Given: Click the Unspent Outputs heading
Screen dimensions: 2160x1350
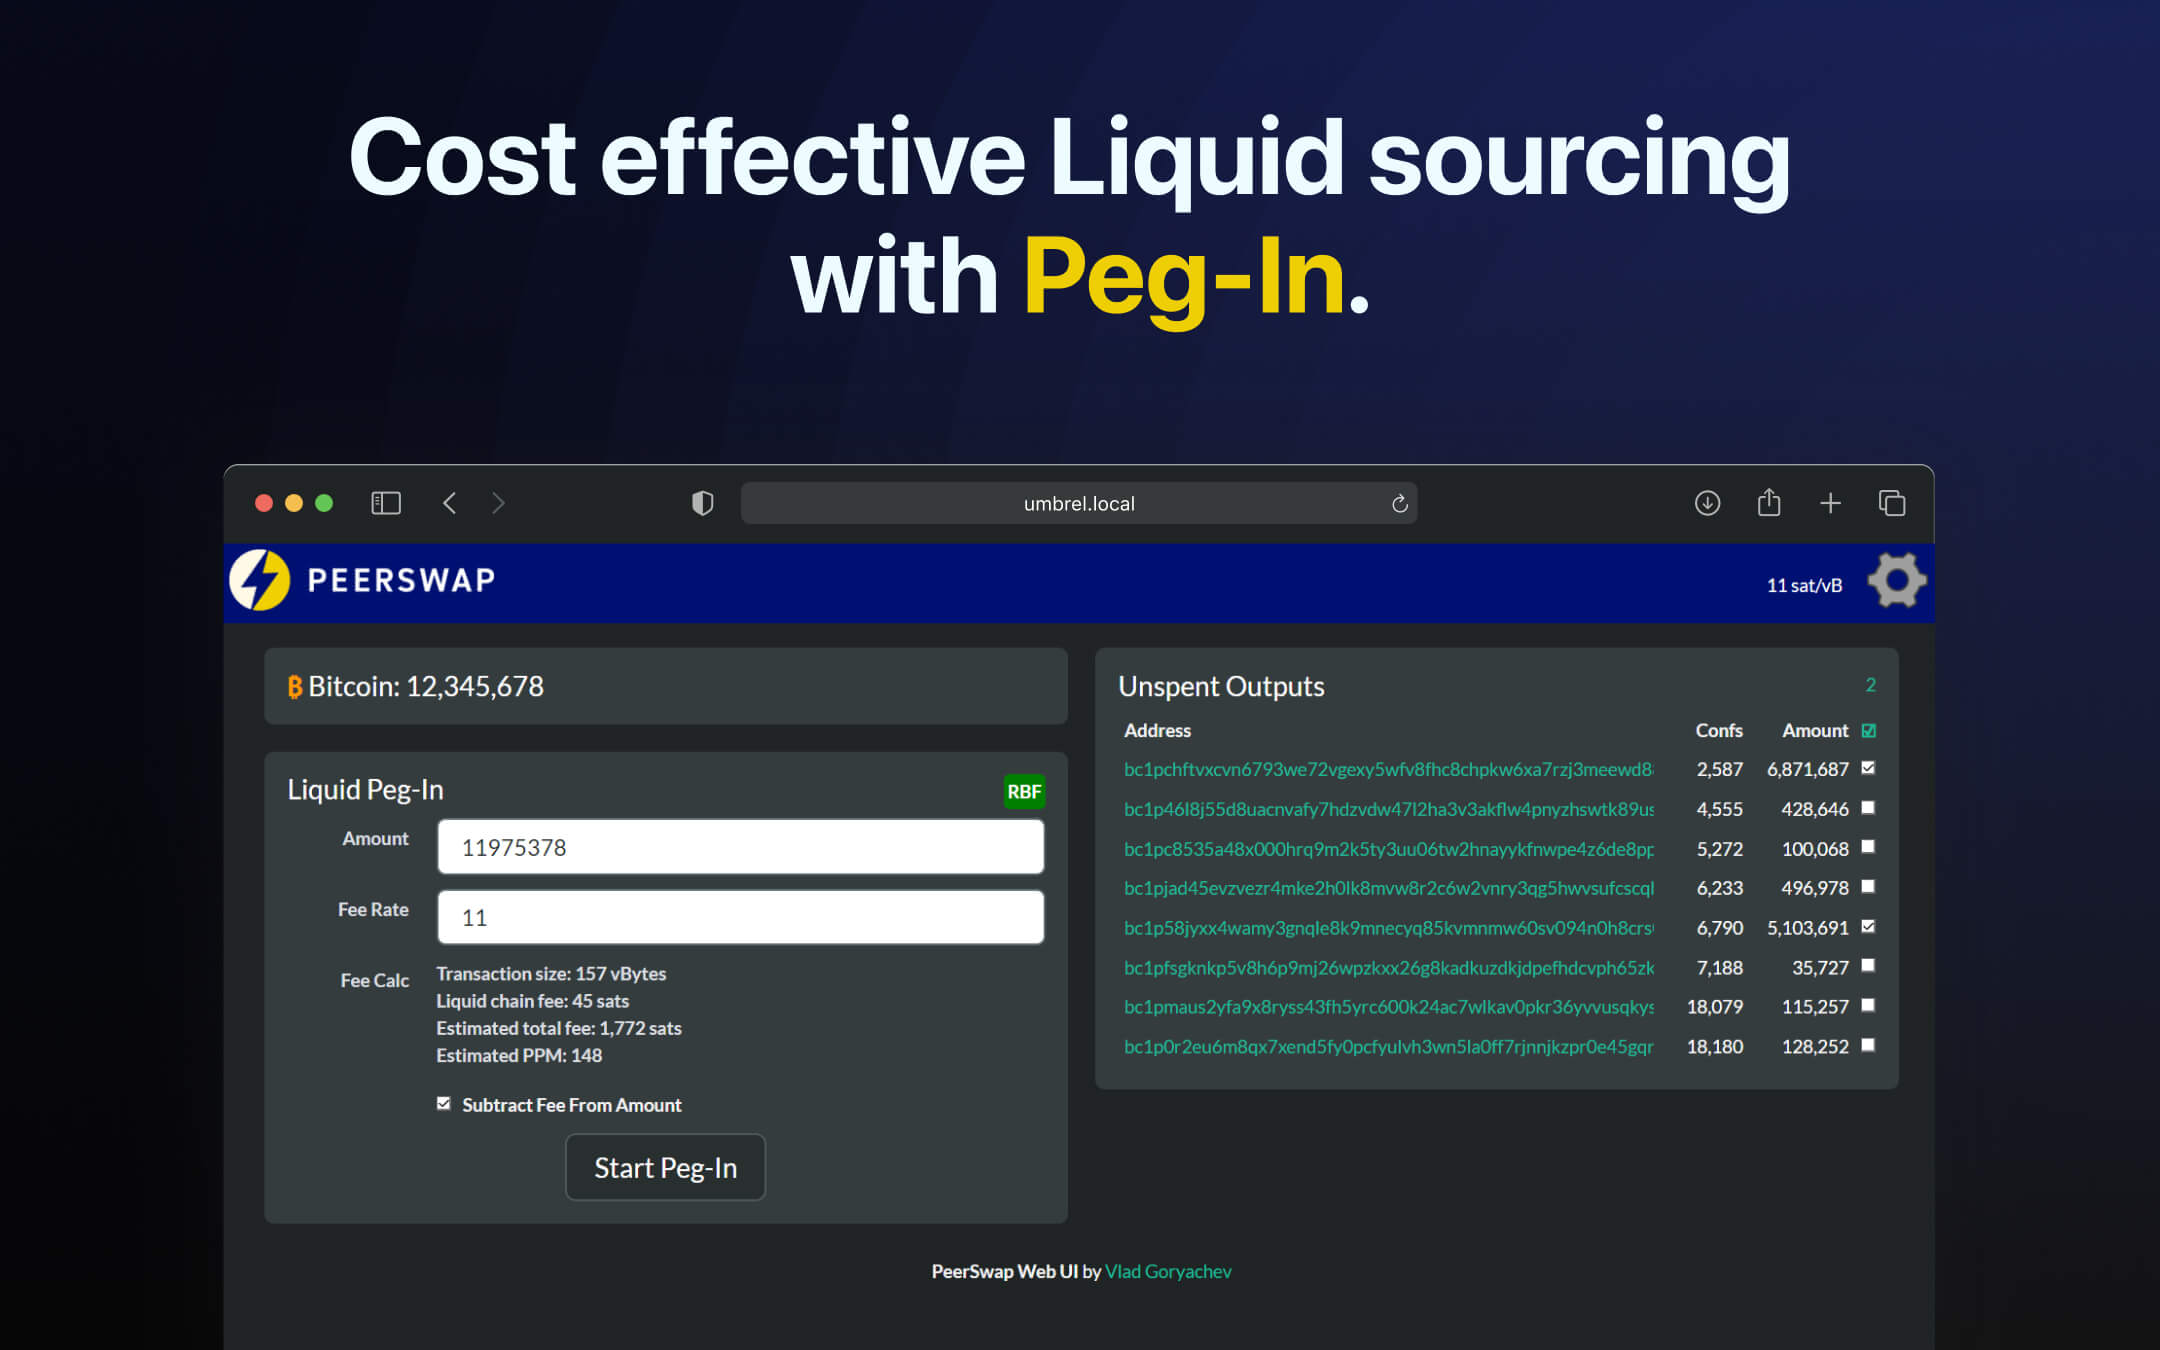Looking at the screenshot, I should coord(1221,687).
